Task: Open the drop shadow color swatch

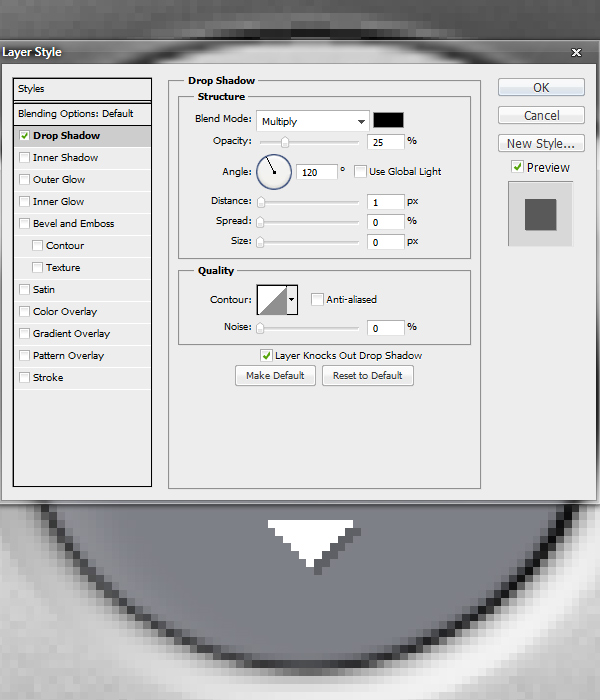Action: click(388, 120)
